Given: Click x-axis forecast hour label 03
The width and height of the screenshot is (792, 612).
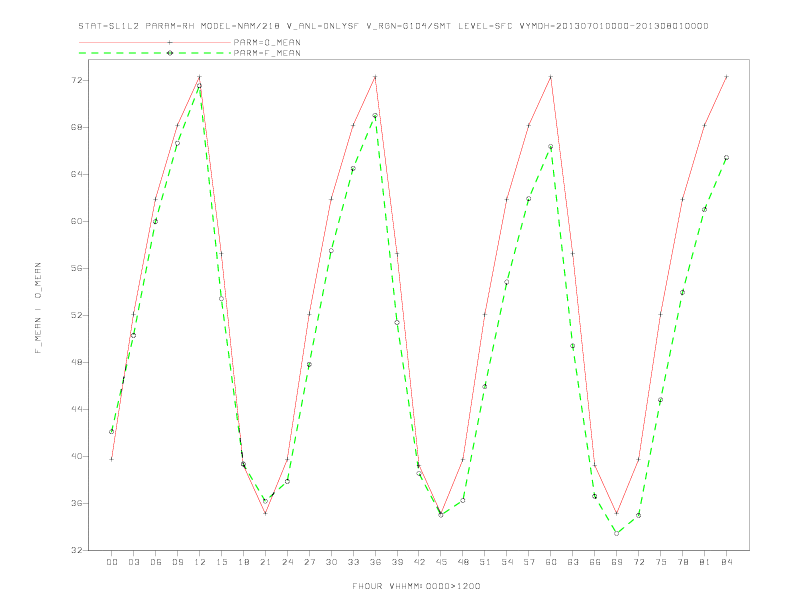Looking at the screenshot, I should (x=133, y=562).
